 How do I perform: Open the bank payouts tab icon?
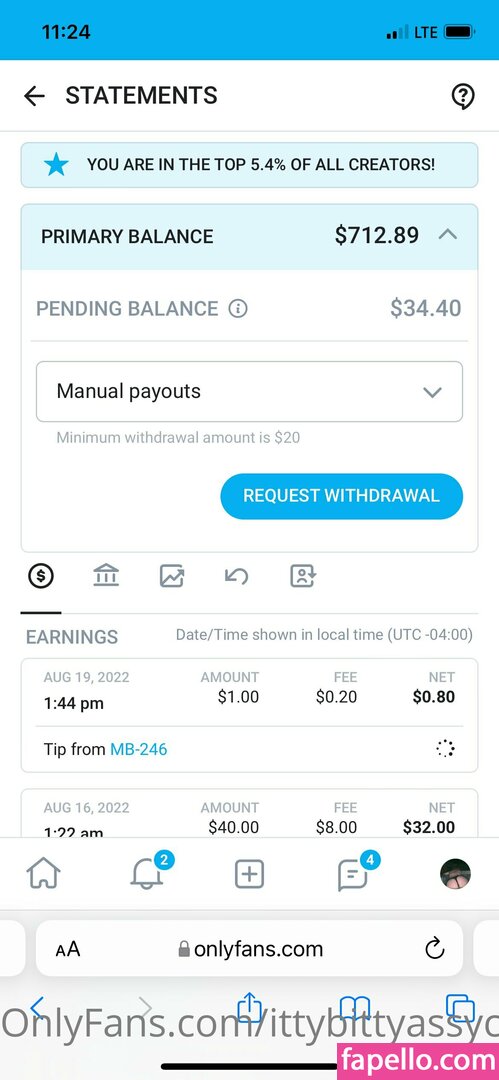point(106,575)
